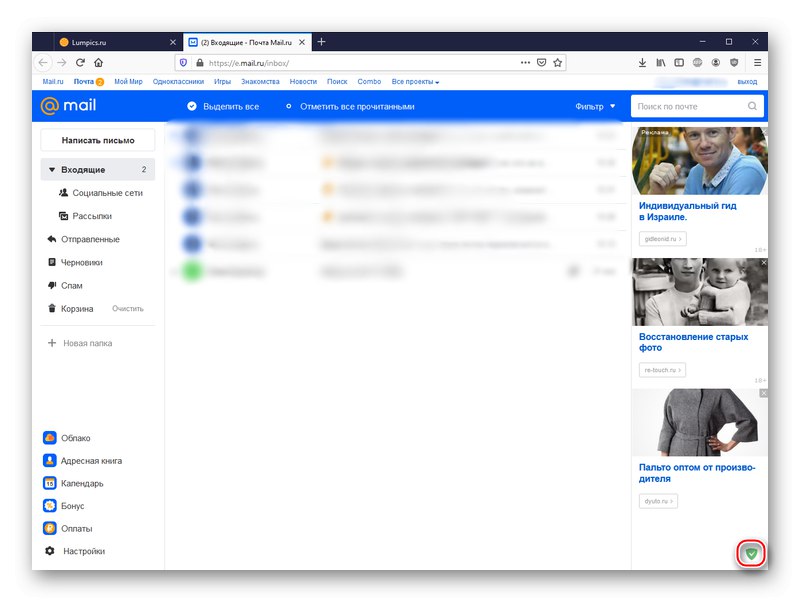Open the Firefox hamburger menu
Viewport: 800px width, 602px height.
(x=757, y=62)
